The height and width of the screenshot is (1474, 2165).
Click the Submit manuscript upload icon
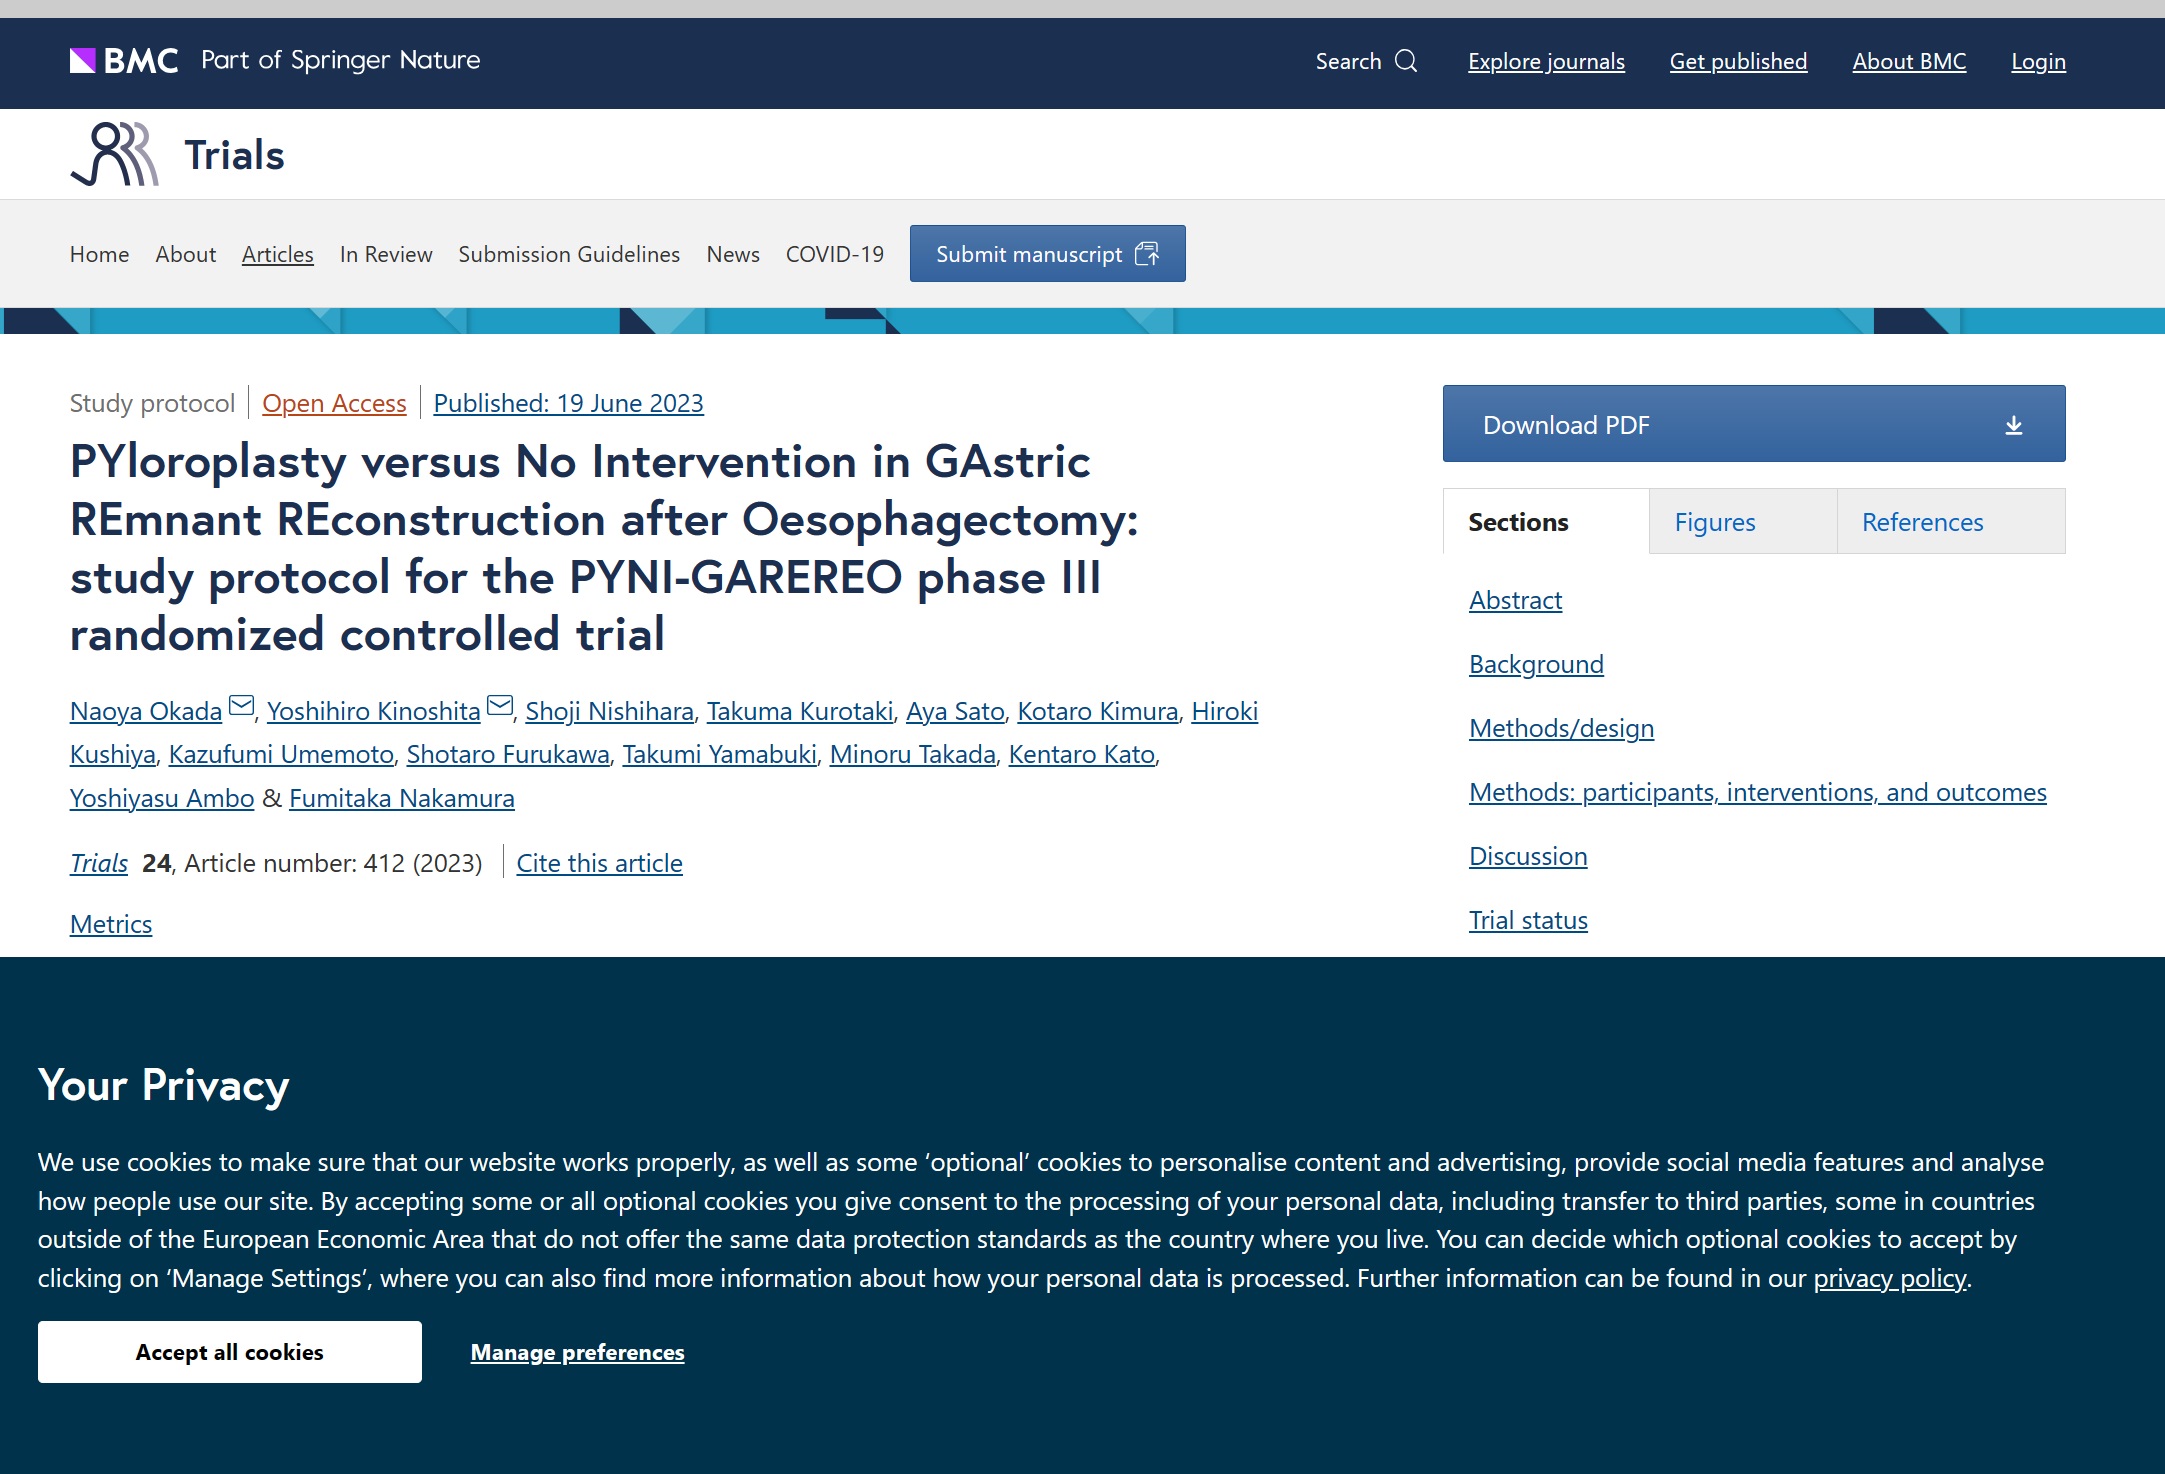pos(1147,254)
